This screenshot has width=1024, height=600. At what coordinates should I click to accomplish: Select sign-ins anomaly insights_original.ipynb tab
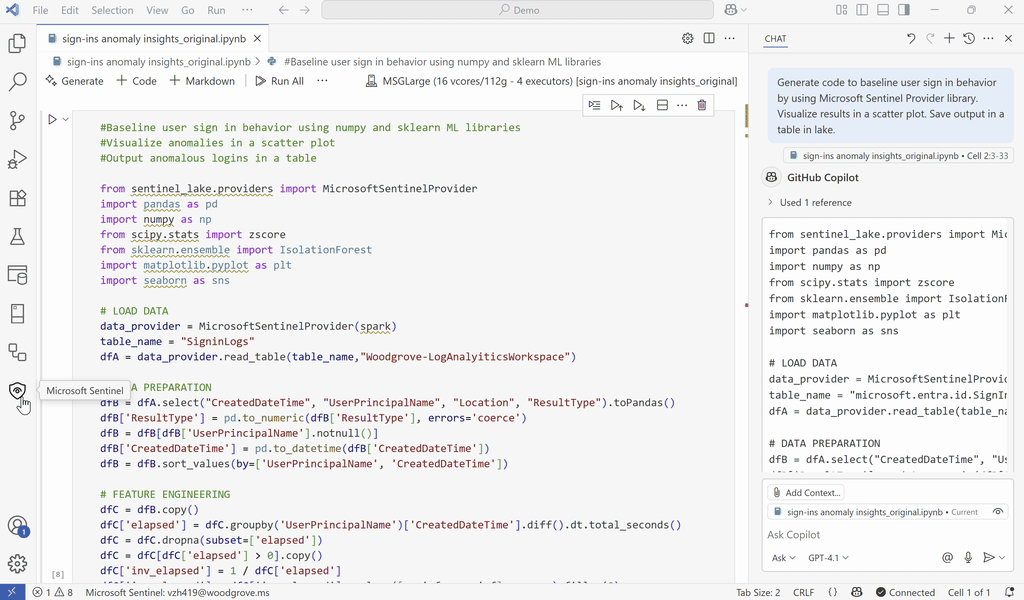[153, 39]
